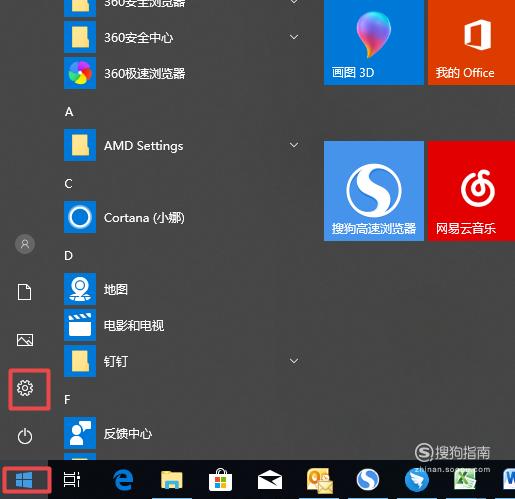Open Outlook from the taskbar
This screenshot has width=515, height=499.
[320, 480]
